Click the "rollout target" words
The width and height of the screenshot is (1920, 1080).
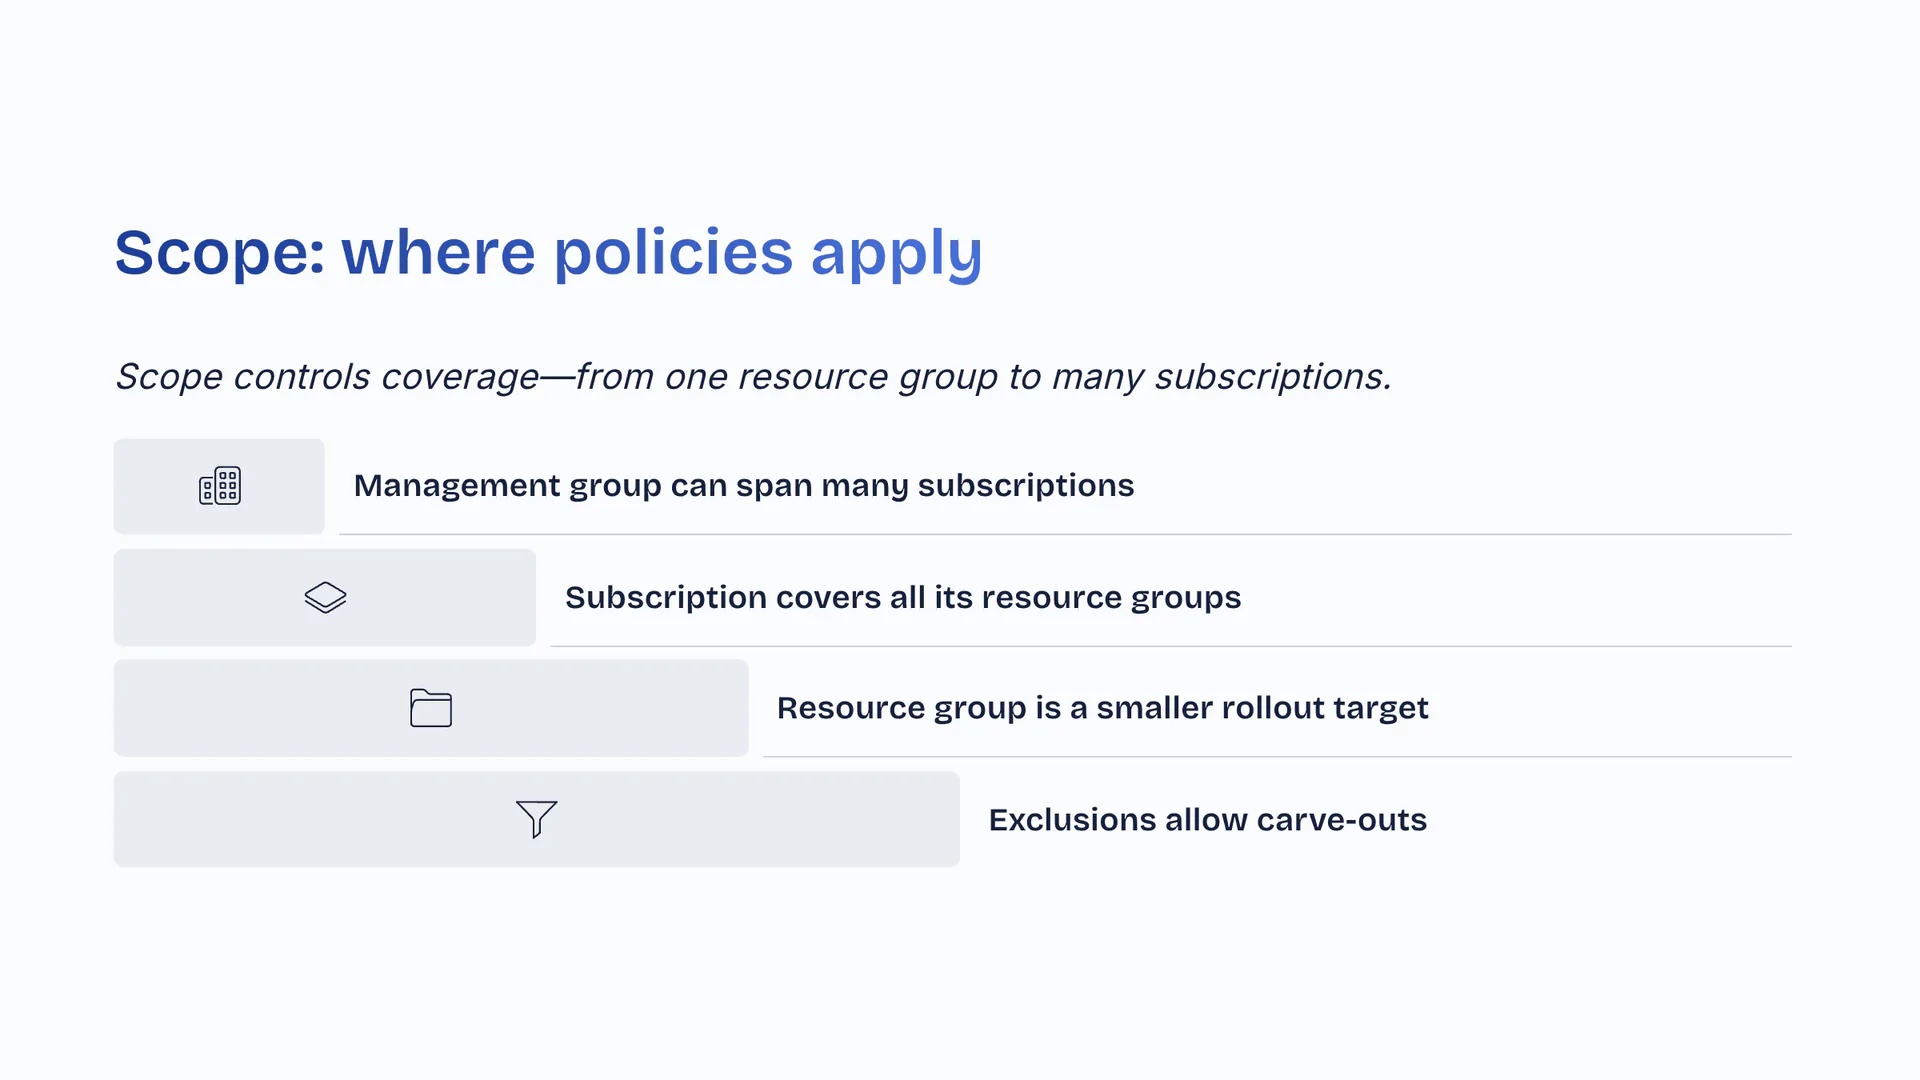1325,709
